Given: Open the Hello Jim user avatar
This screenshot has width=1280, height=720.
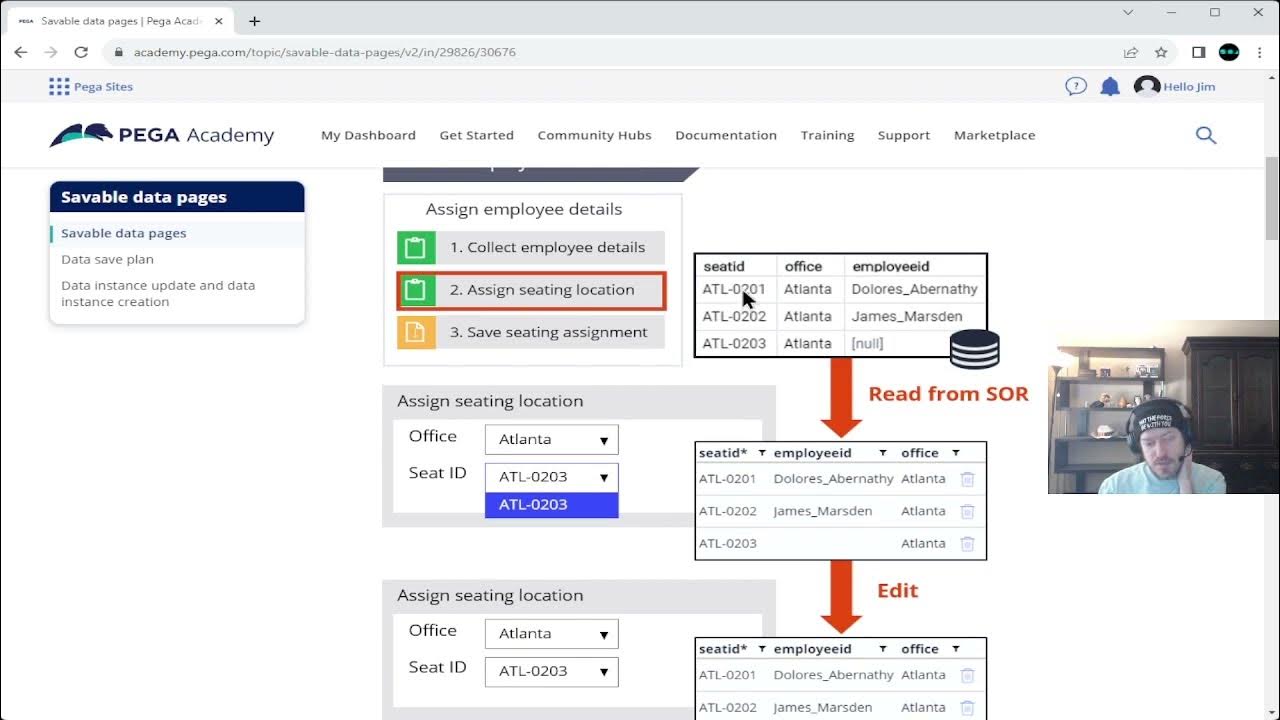Looking at the screenshot, I should click(1146, 86).
